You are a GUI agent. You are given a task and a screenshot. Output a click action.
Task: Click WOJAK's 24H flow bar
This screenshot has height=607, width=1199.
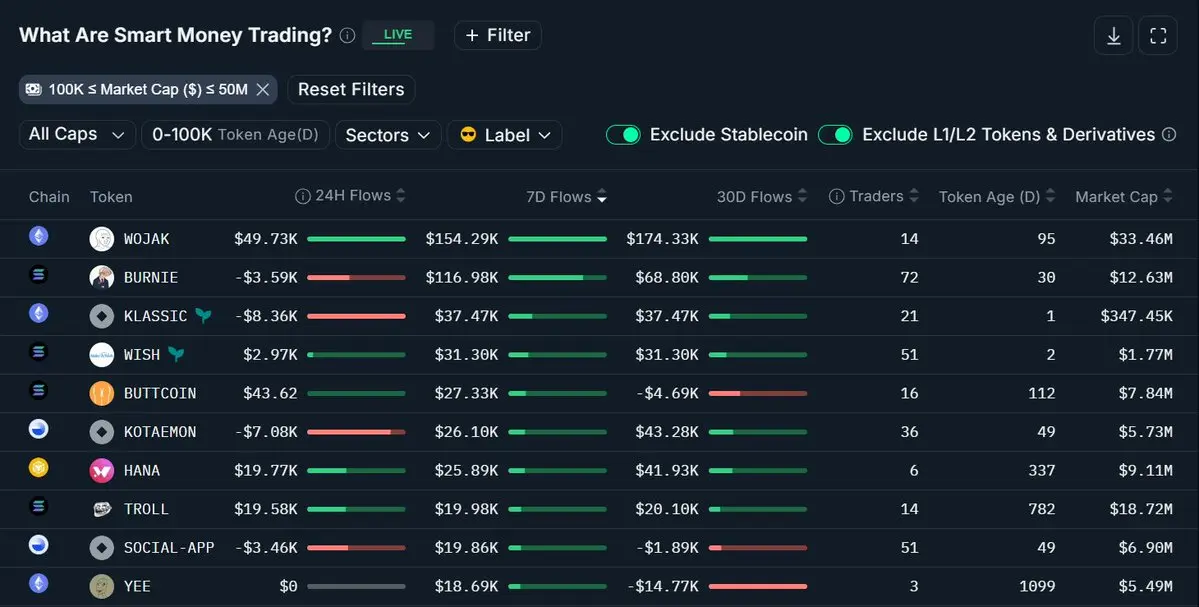click(356, 239)
